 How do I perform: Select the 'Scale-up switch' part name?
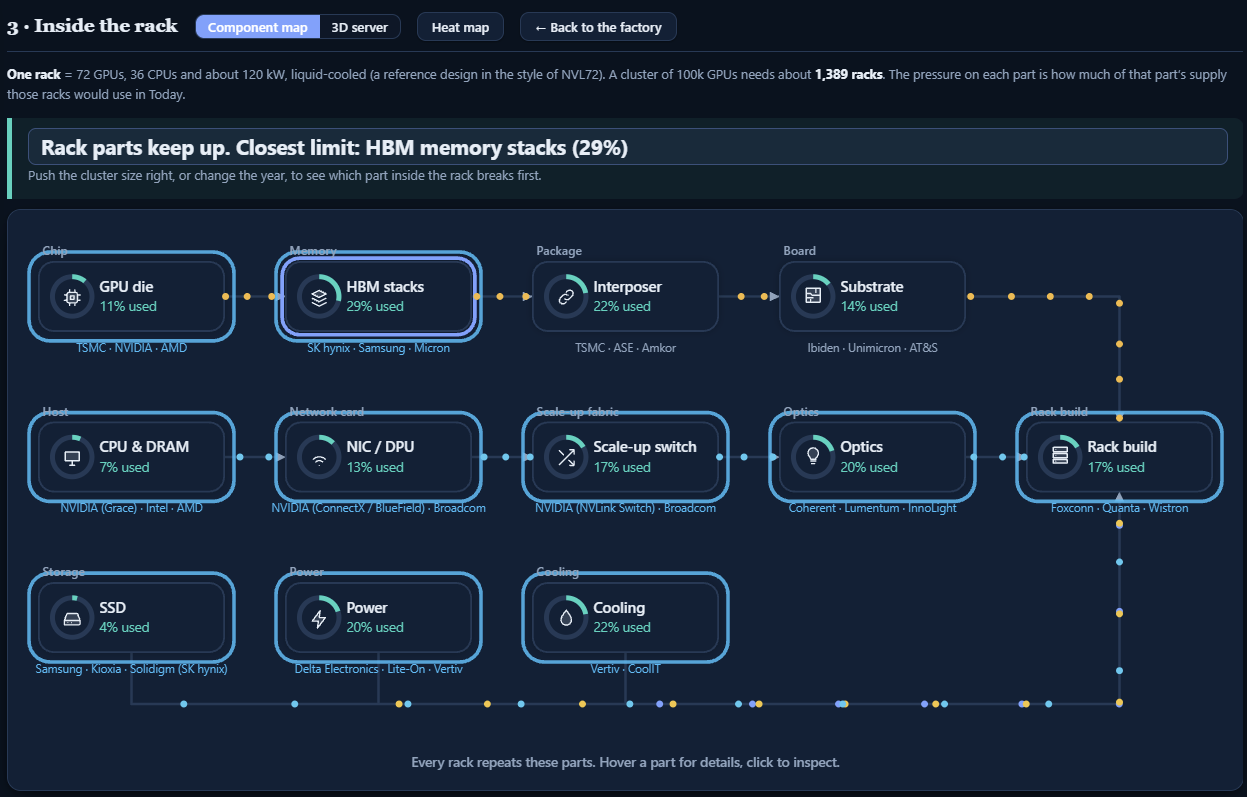(x=645, y=447)
